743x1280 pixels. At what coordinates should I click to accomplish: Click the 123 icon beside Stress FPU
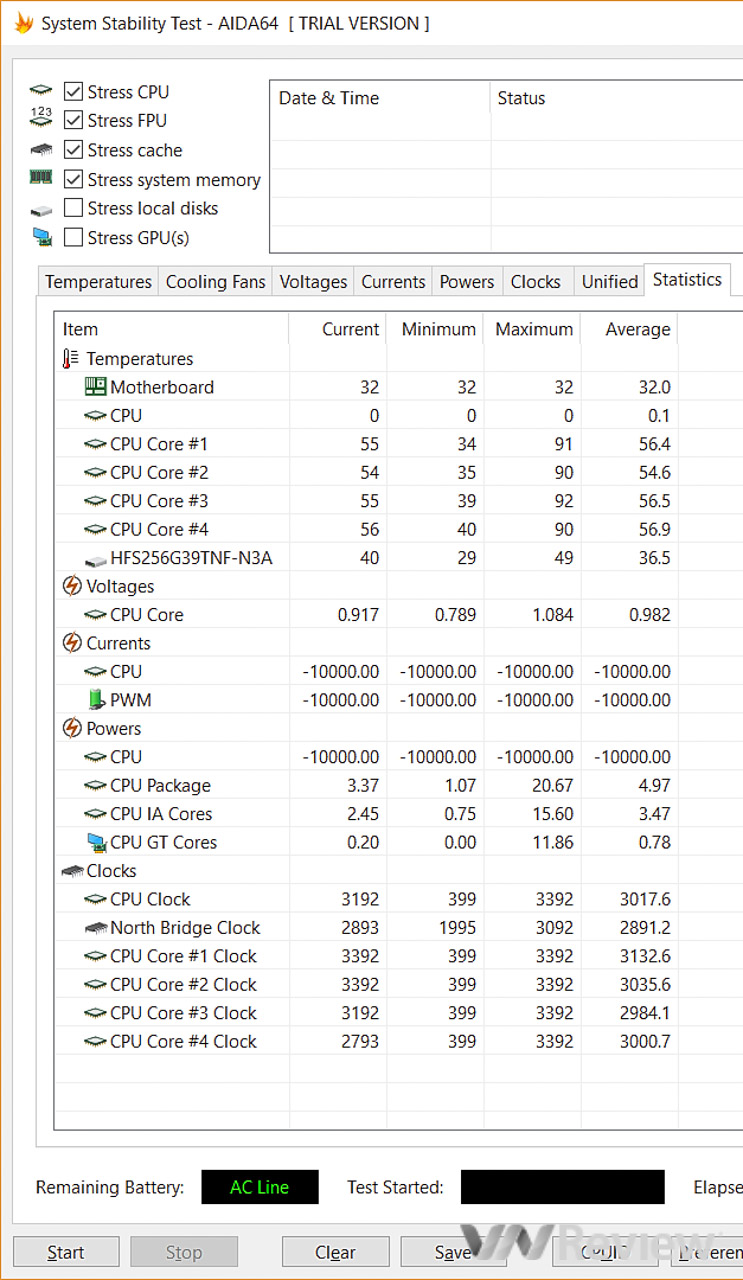point(41,118)
